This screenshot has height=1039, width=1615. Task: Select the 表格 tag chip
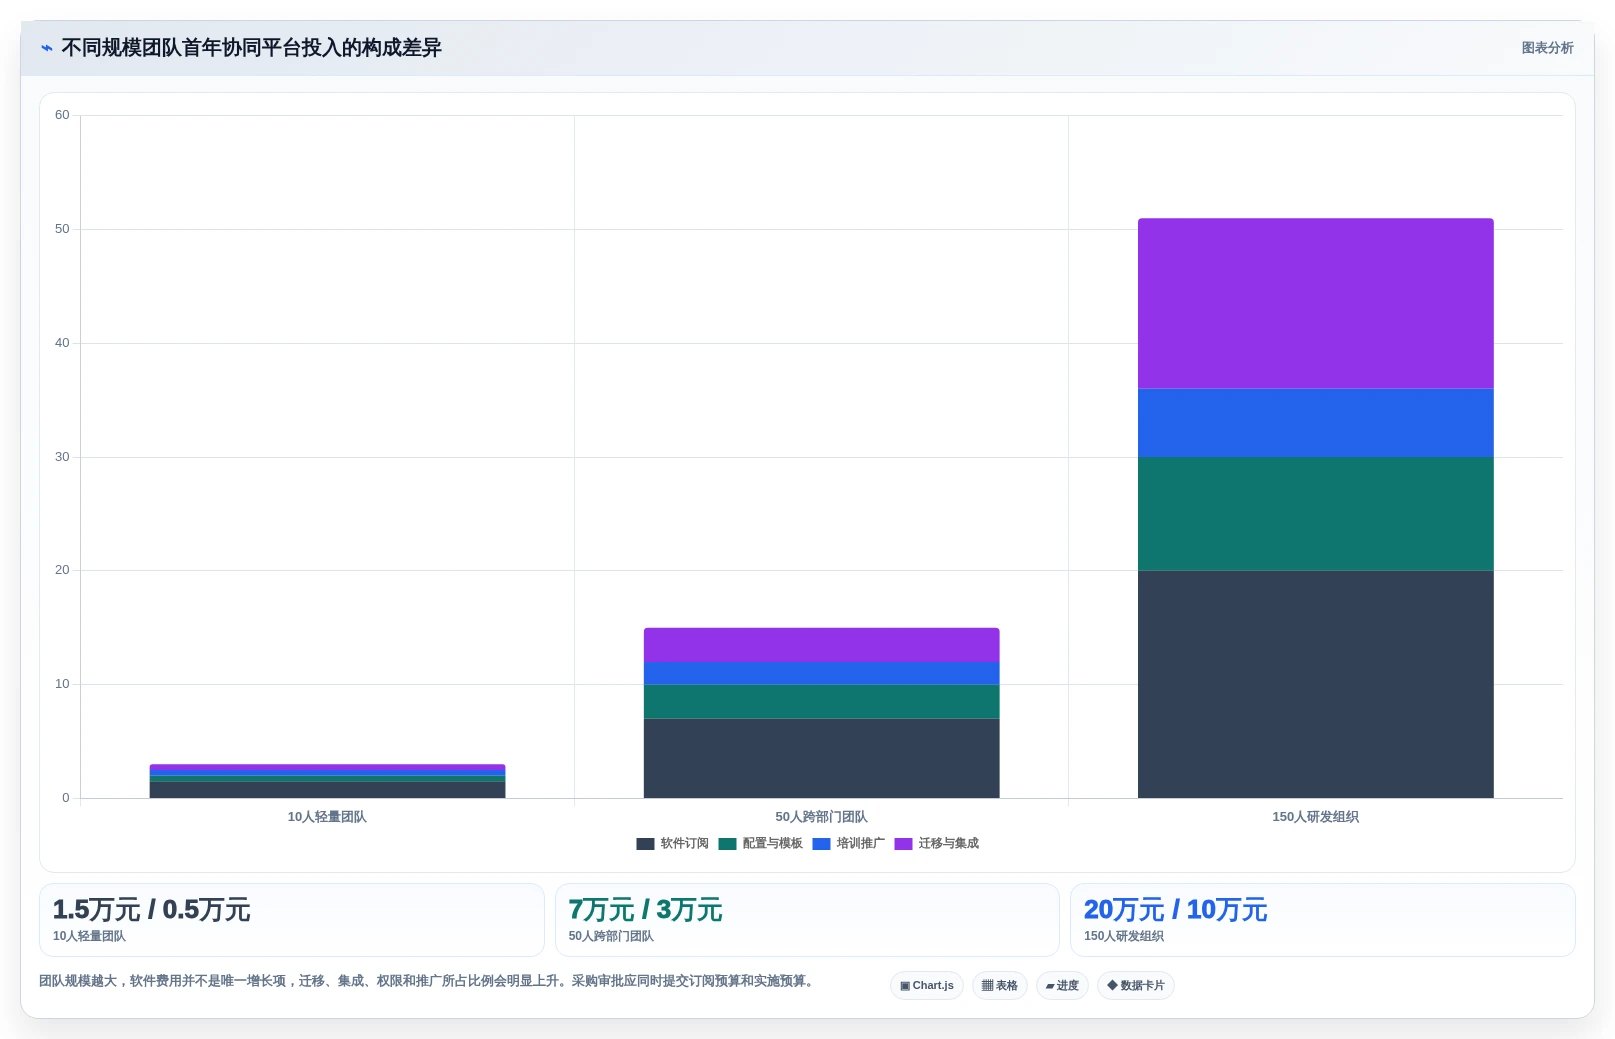(x=999, y=986)
